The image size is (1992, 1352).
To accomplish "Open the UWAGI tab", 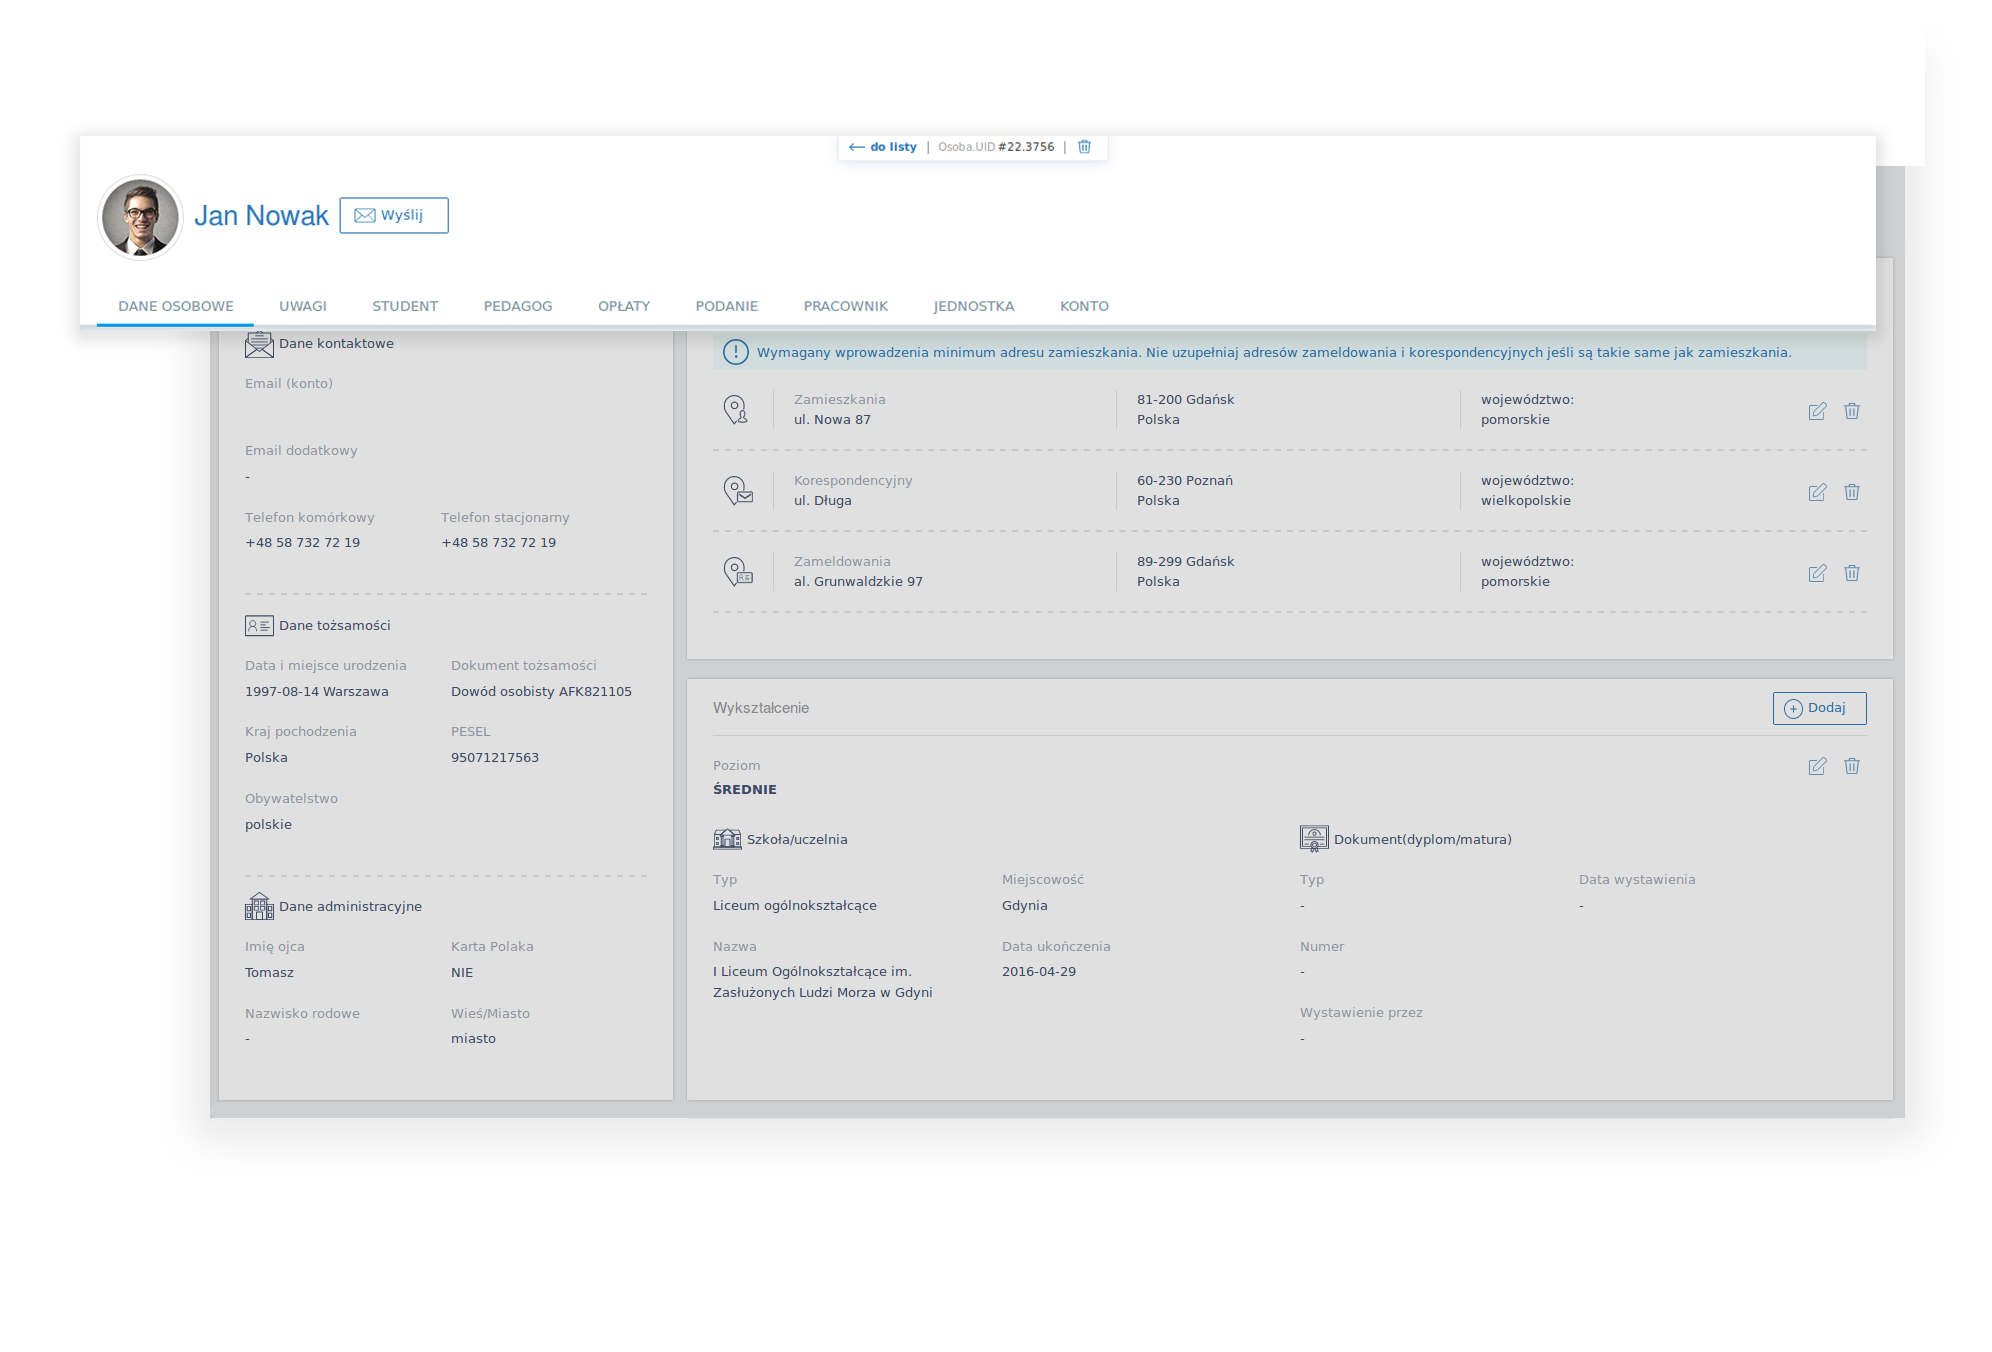I will click(x=303, y=306).
